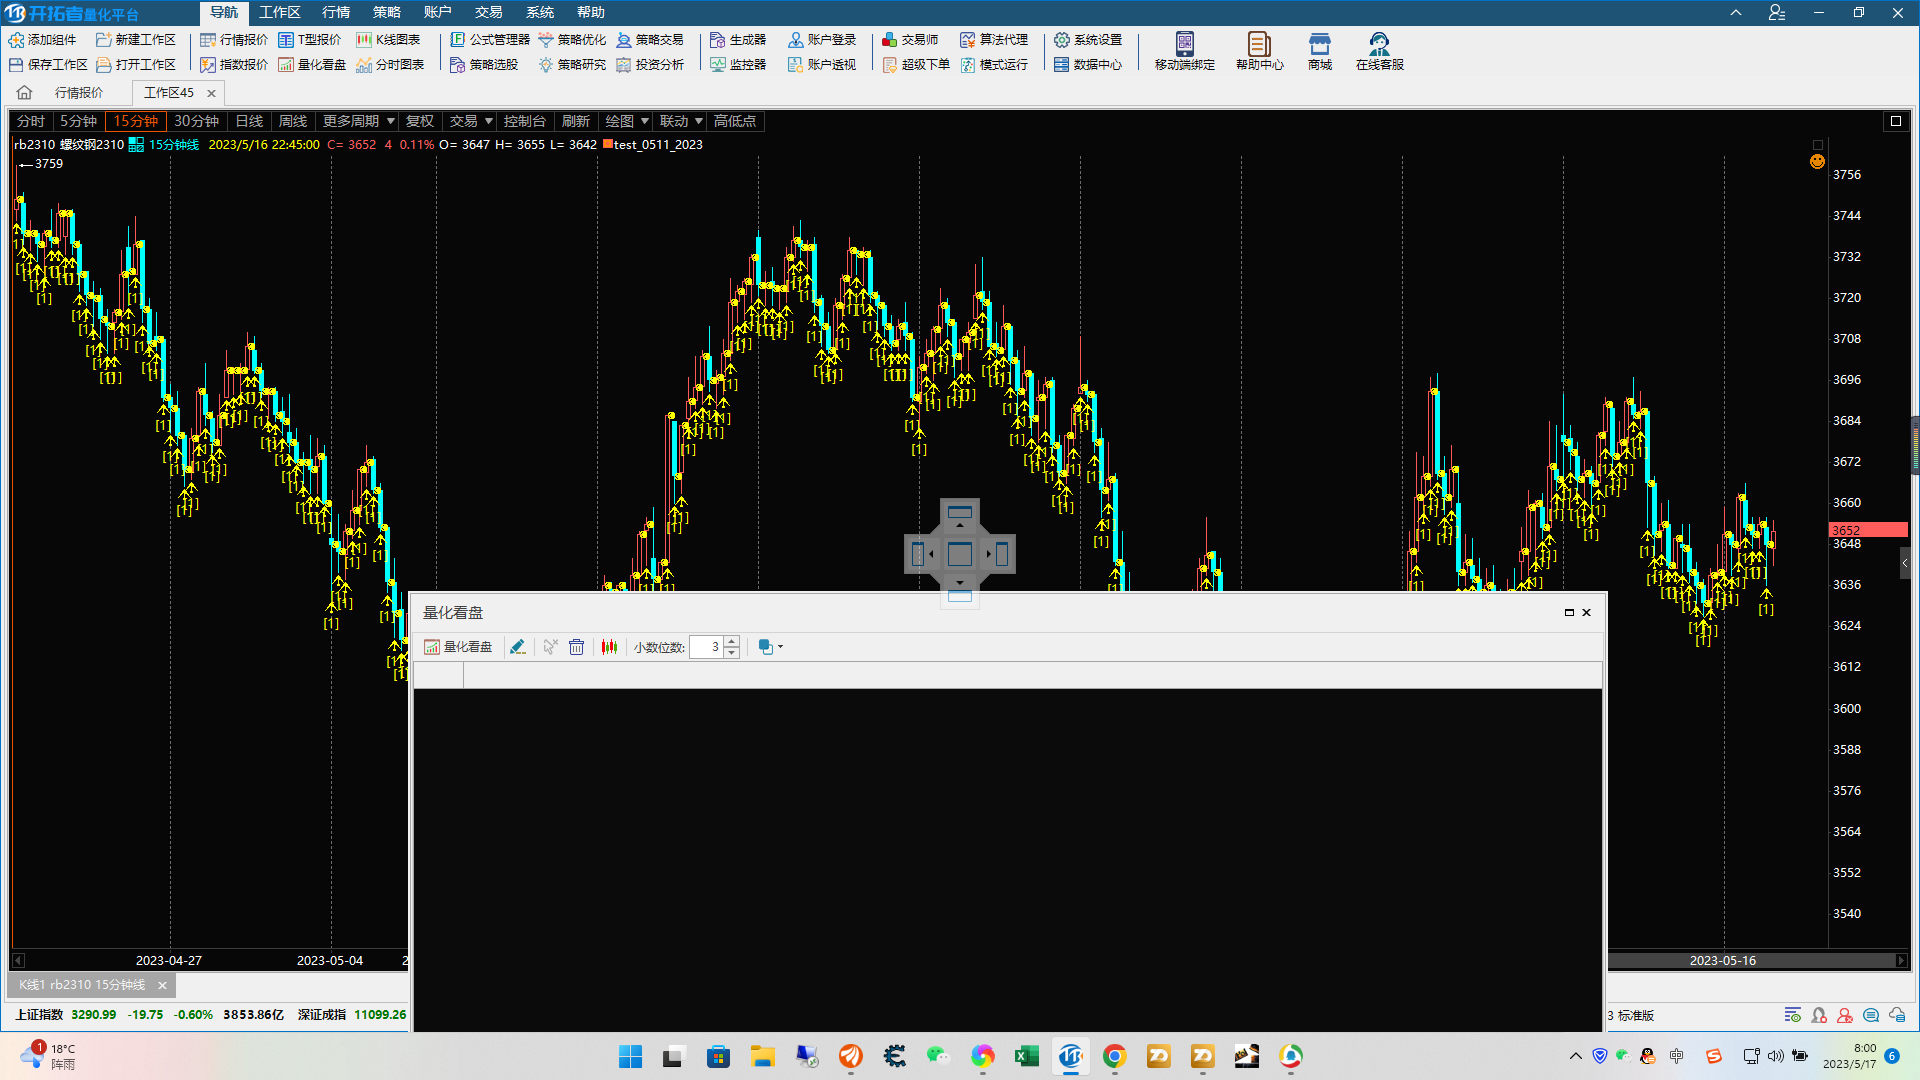Contact 在线客服 online support
This screenshot has height=1080, width=1920.
pos(1380,51)
